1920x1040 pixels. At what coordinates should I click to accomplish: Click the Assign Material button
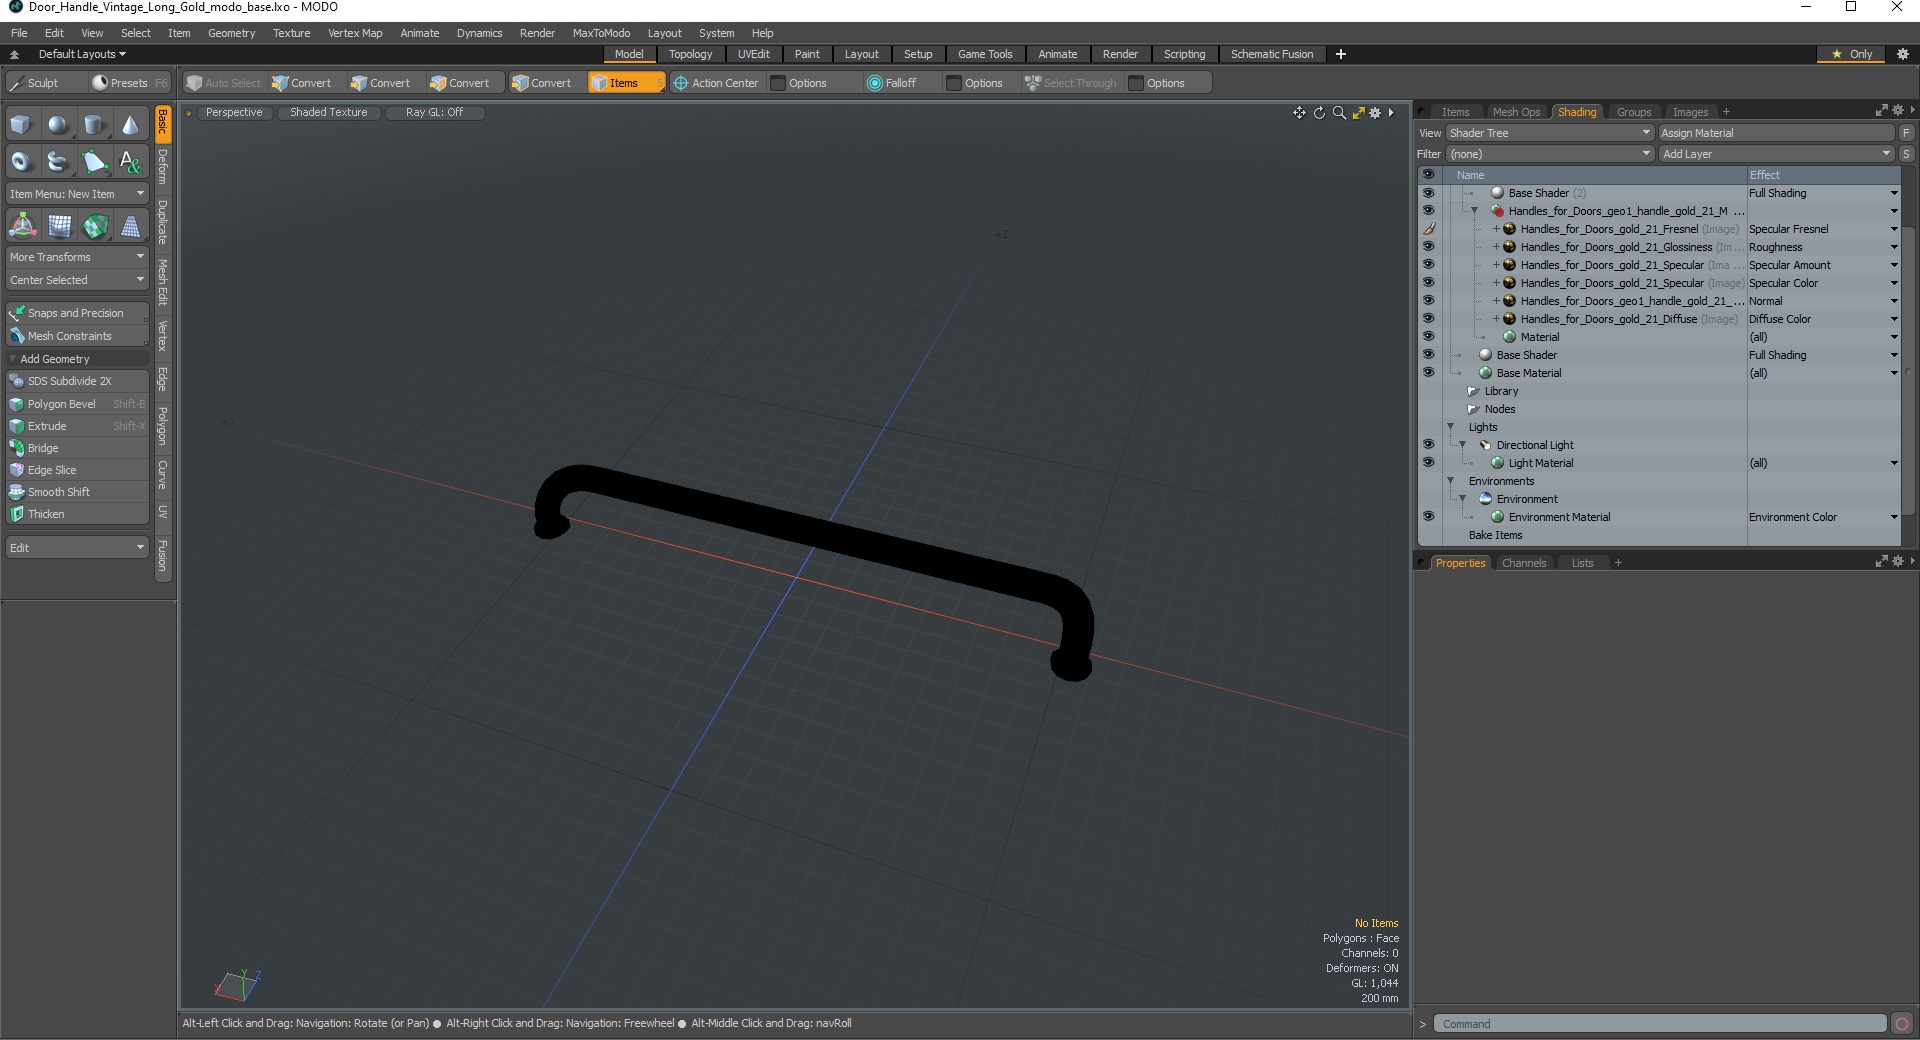tap(1776, 133)
